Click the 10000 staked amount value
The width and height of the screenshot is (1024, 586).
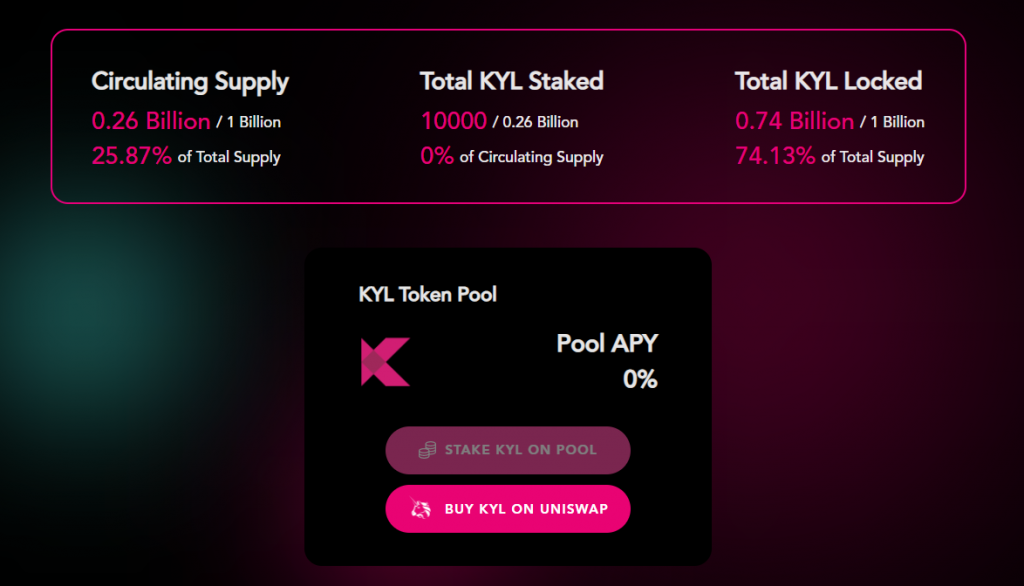pos(453,121)
